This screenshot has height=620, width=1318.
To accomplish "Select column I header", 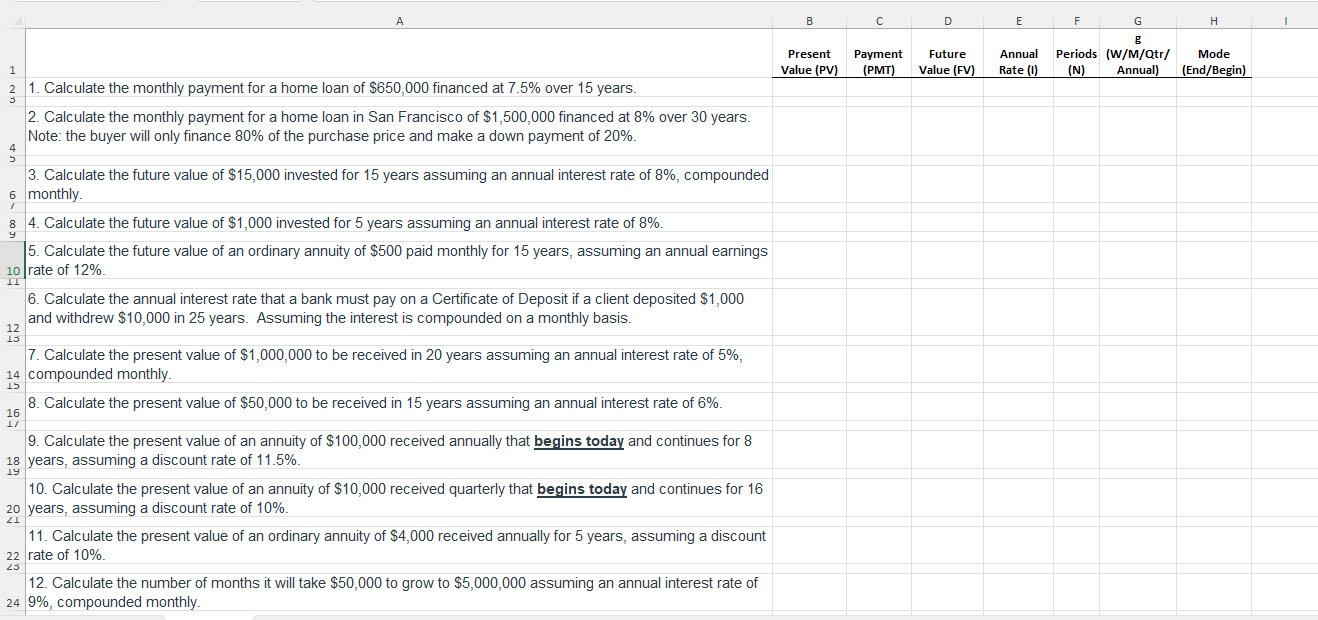I will pyautogui.click(x=1285, y=20).
